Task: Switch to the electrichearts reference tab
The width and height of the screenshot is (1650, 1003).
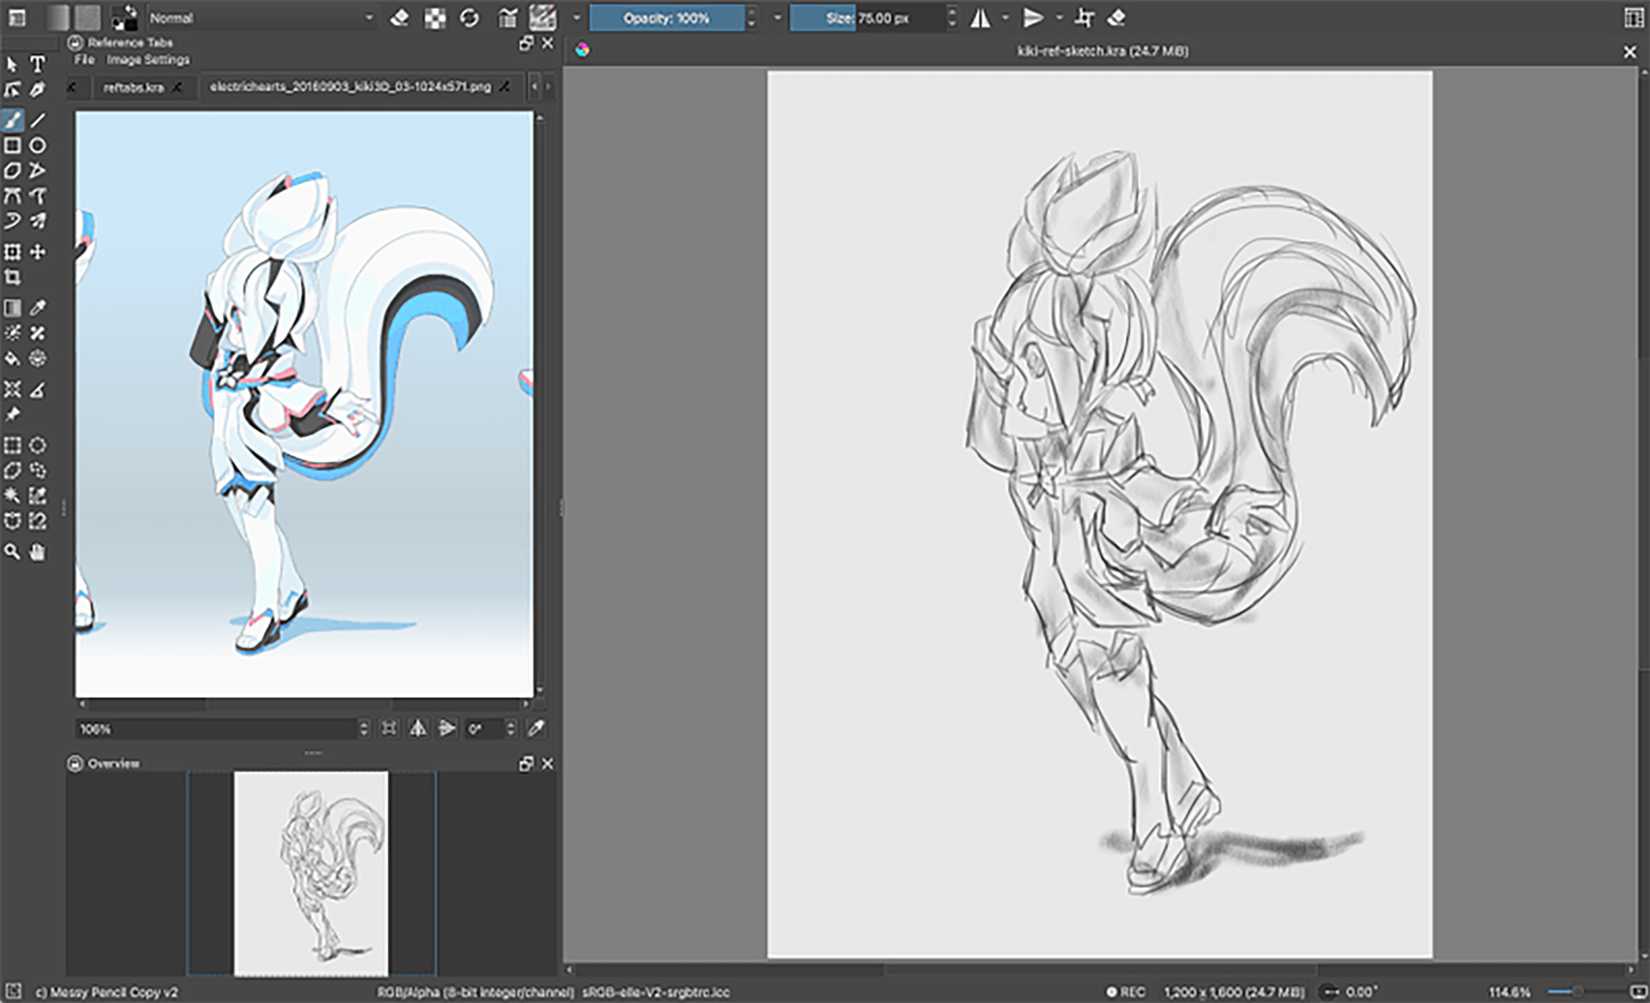Action: (x=350, y=87)
